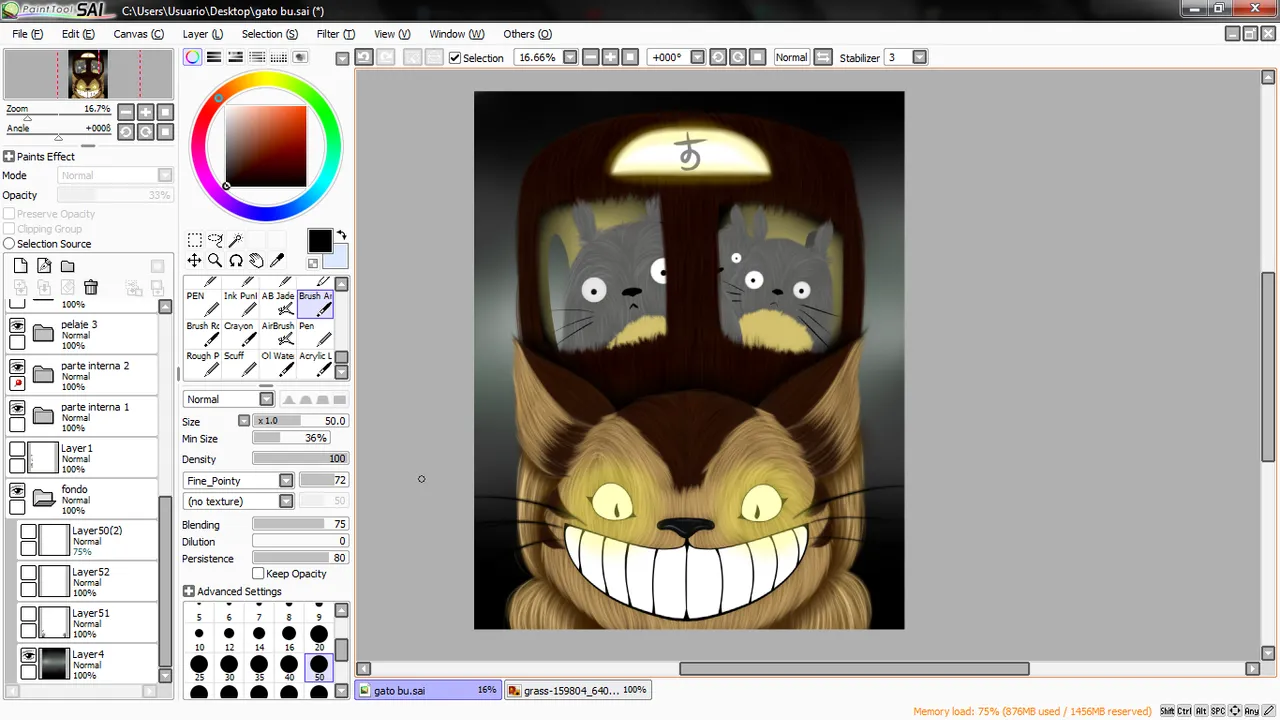1280x720 pixels.
Task: Create a new linework layer
Action: 44,266
